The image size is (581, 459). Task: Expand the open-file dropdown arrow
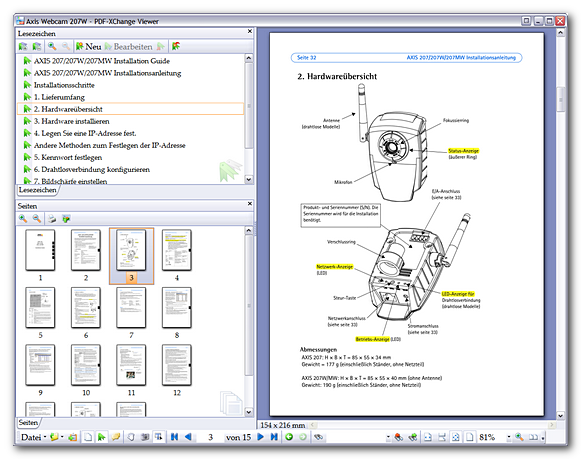click(62, 437)
